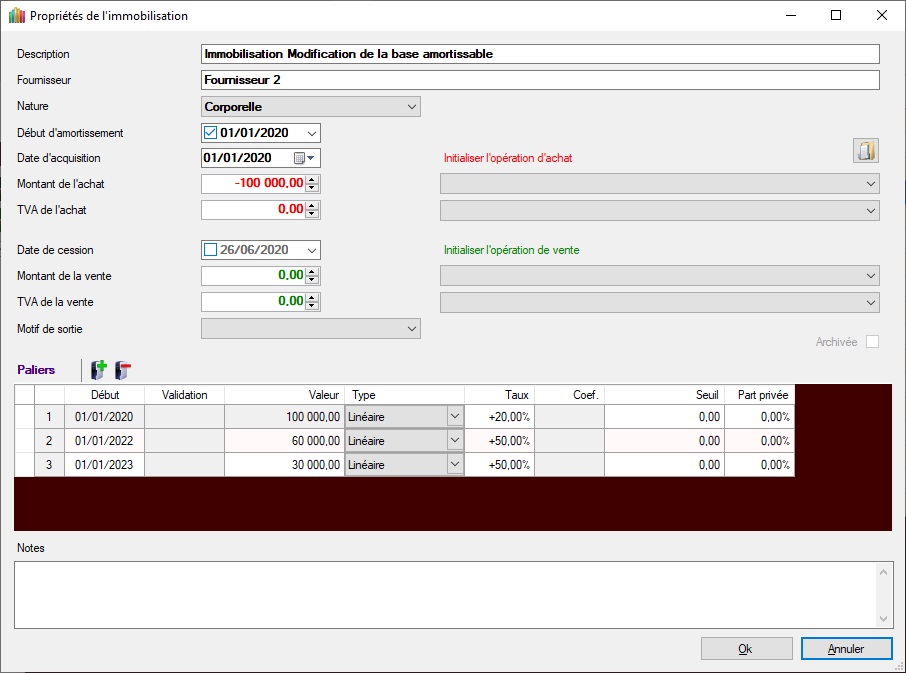Click the 01/01/2022 start date cell

105,441
